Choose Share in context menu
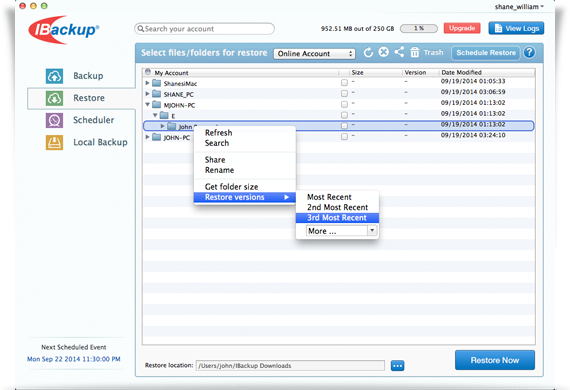Screen dimensions: 570x390 pyautogui.click(x=215, y=160)
